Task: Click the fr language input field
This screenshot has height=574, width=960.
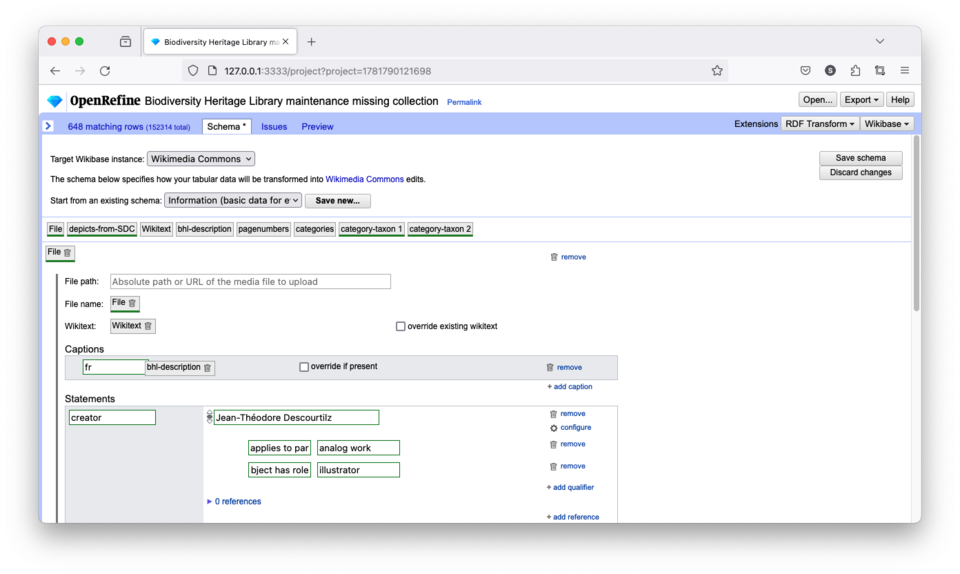Action: pos(114,367)
